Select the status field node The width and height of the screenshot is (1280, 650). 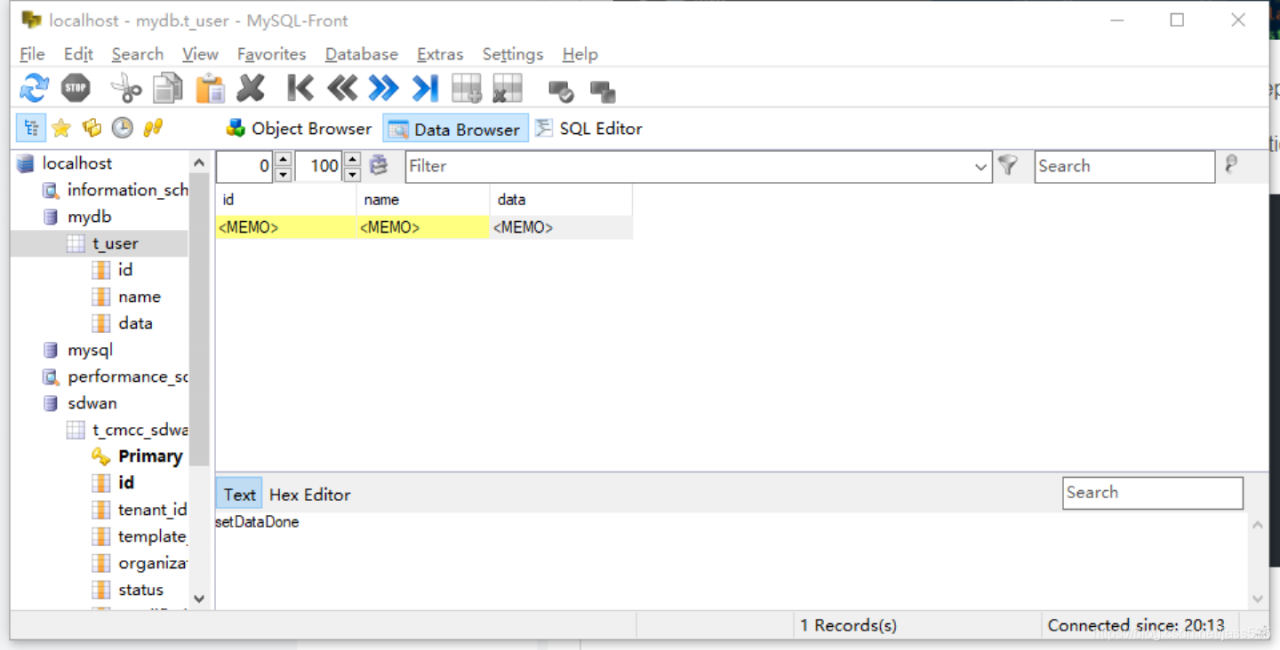(x=140, y=590)
